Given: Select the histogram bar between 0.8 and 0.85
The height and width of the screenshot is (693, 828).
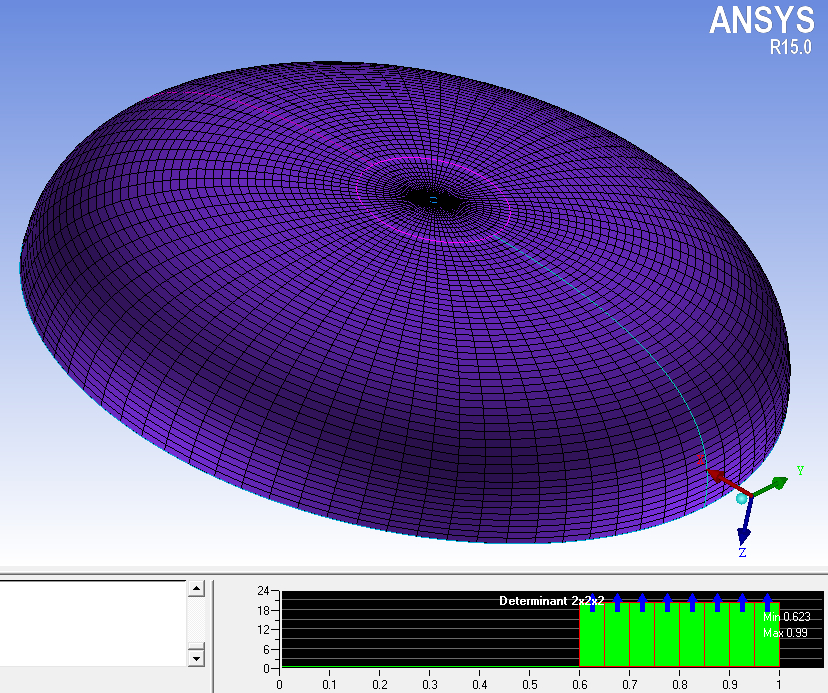Looking at the screenshot, I should [692, 640].
